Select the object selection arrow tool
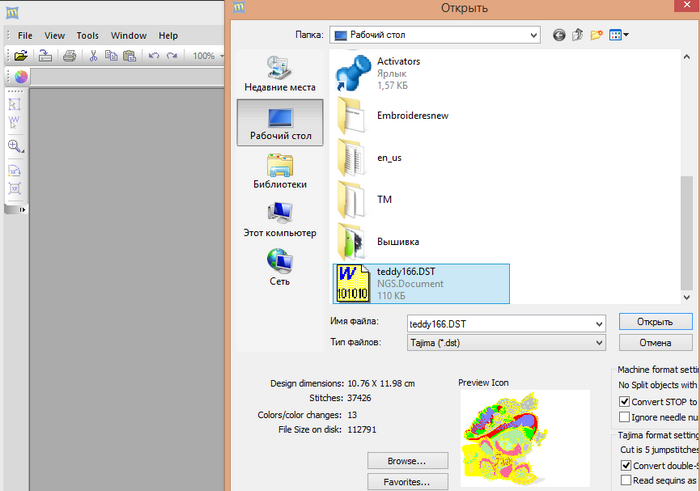The width and height of the screenshot is (700, 491). (14, 104)
